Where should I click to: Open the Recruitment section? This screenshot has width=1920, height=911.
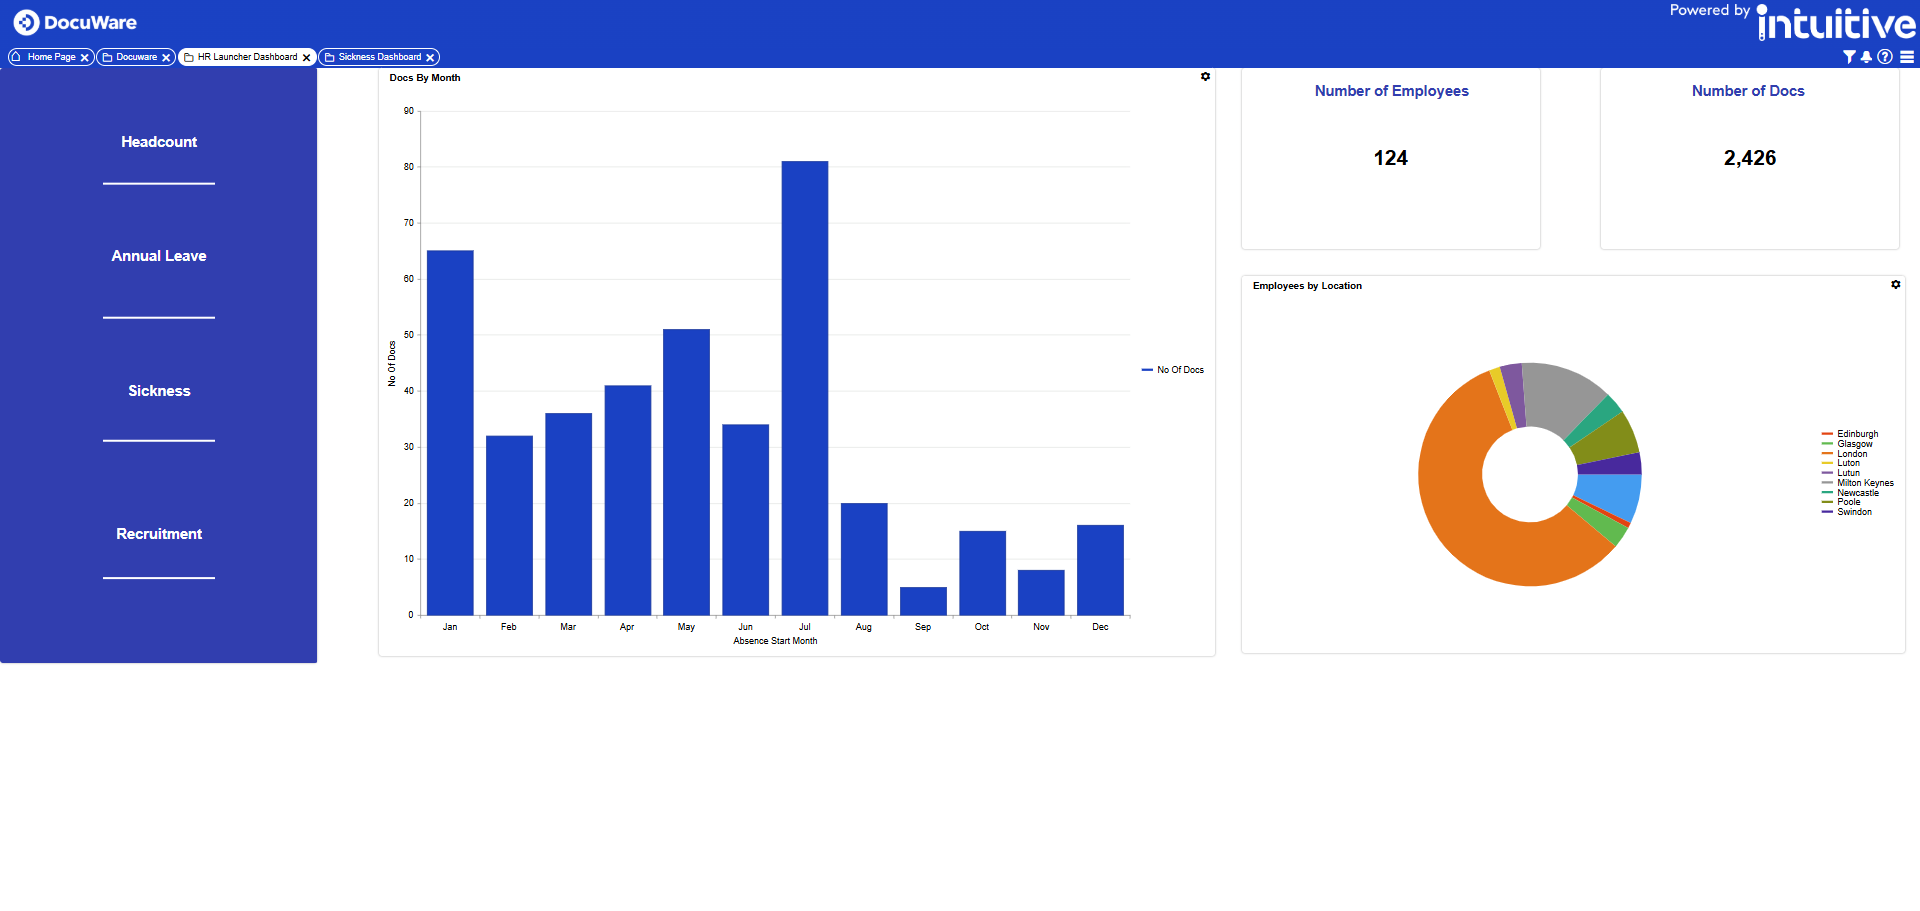pos(159,534)
